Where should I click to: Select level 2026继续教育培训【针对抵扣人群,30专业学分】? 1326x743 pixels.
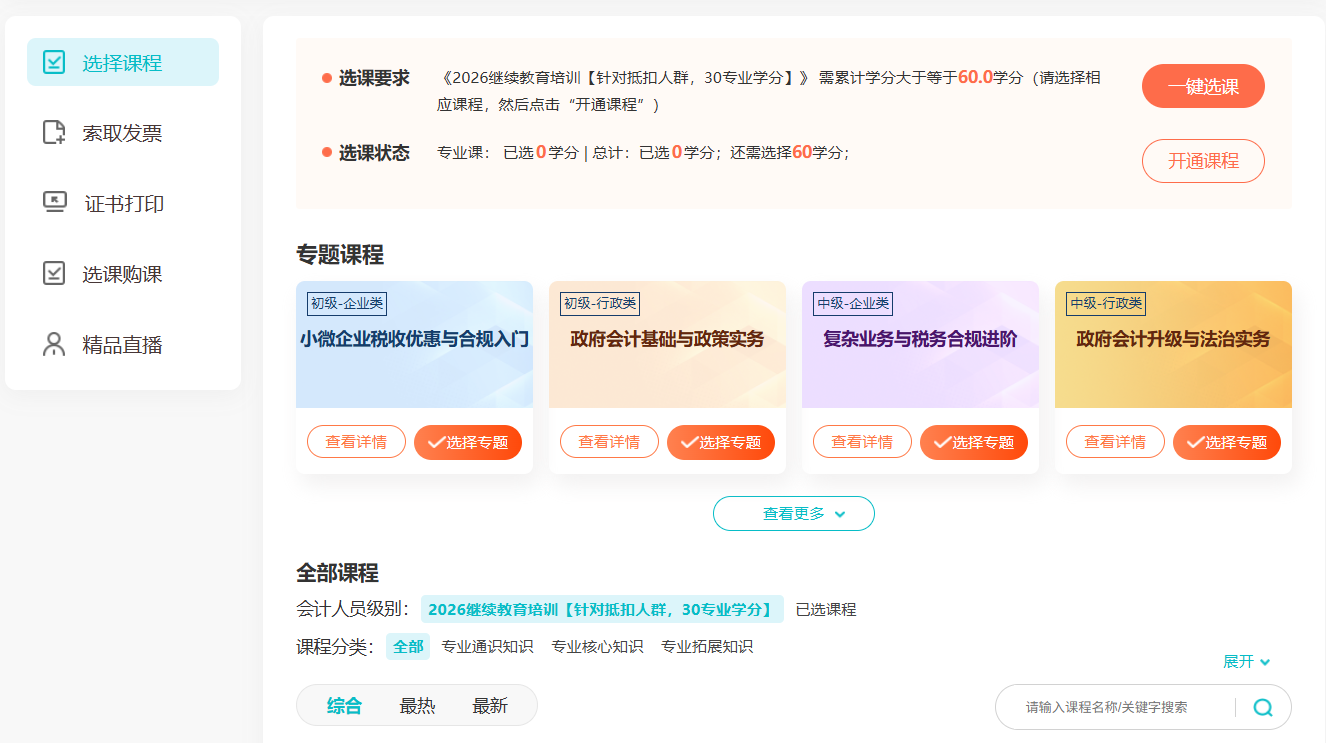point(602,609)
